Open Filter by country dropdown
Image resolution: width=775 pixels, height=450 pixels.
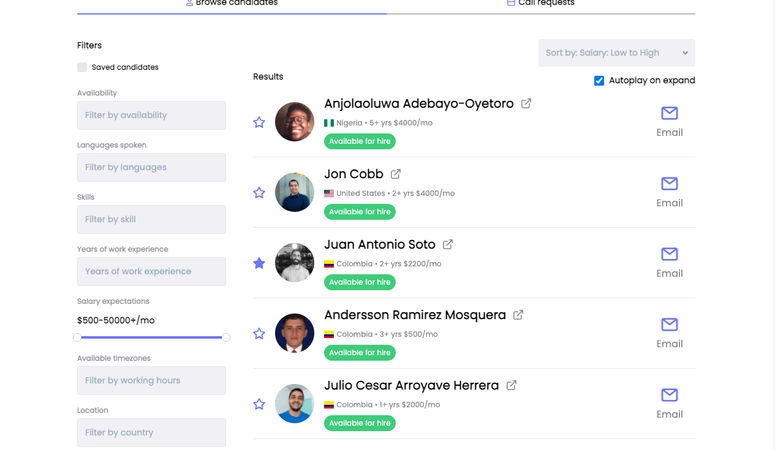point(151,432)
